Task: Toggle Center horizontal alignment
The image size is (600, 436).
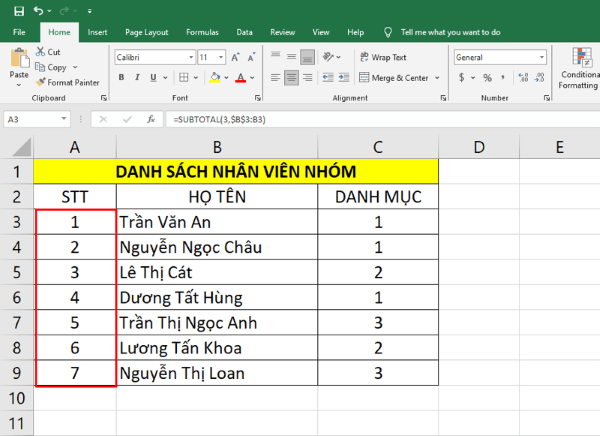Action: pyautogui.click(x=292, y=78)
